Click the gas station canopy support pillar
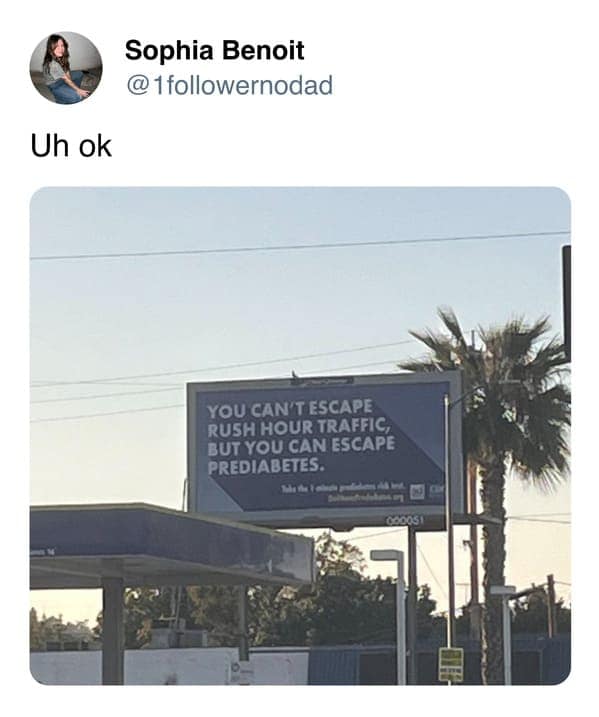Viewport: 599px width, 717px height. 112,631
